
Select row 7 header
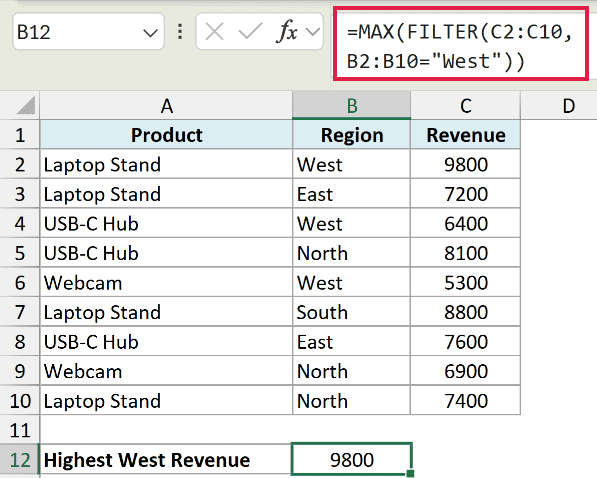point(20,312)
